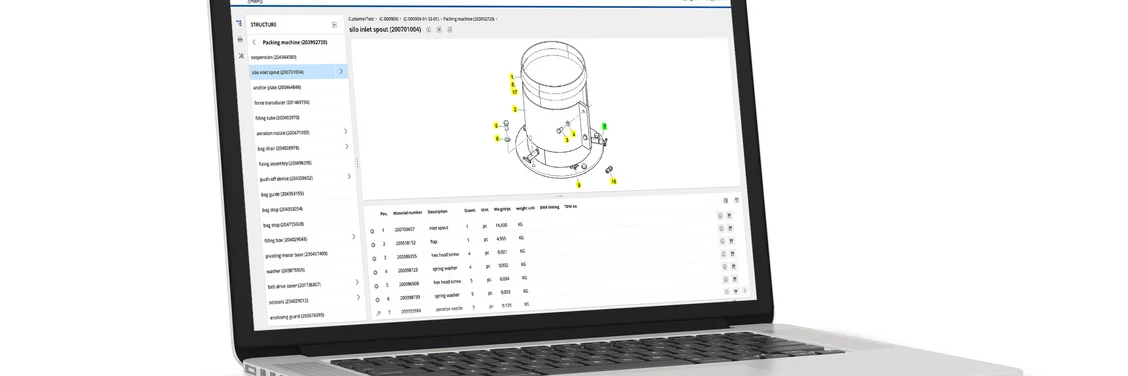1128x376 pixels.
Task: Show info for flap row
Action: (721, 229)
